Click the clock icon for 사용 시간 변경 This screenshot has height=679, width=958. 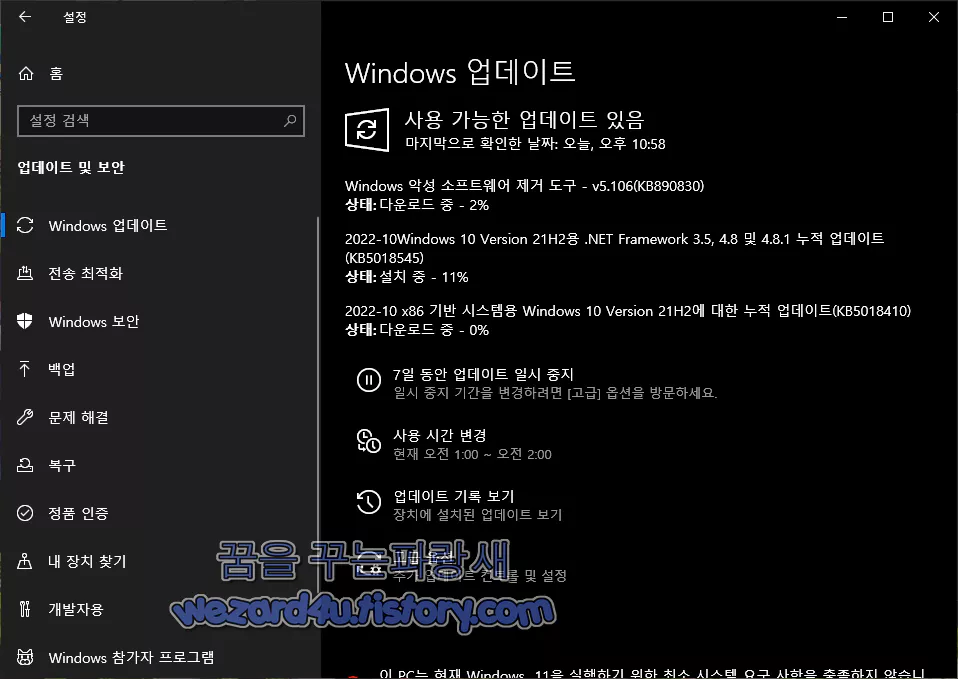pos(368,441)
